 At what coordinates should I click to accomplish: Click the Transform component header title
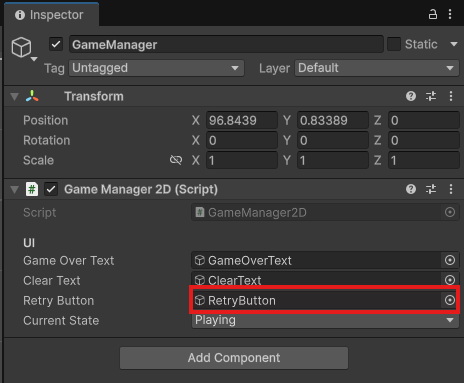point(94,96)
